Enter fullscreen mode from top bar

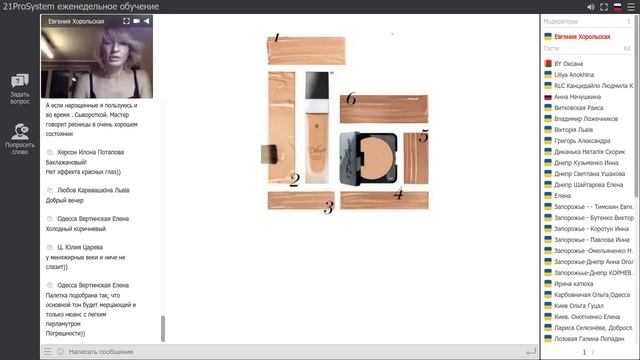coord(604,7)
